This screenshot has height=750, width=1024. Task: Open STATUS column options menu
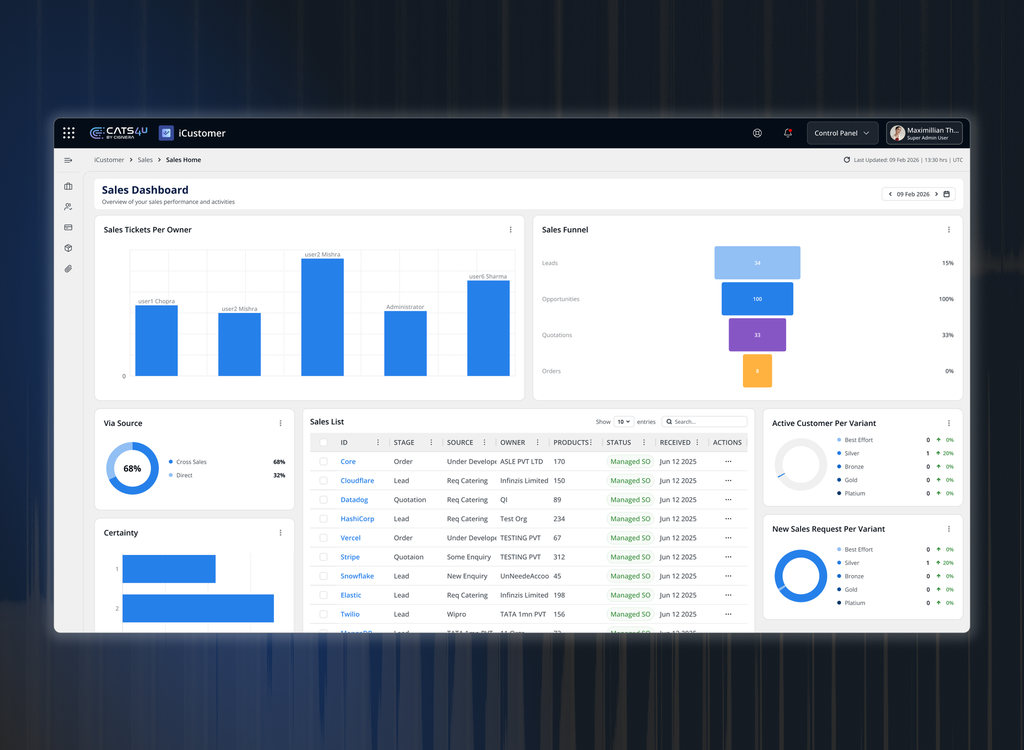click(644, 443)
